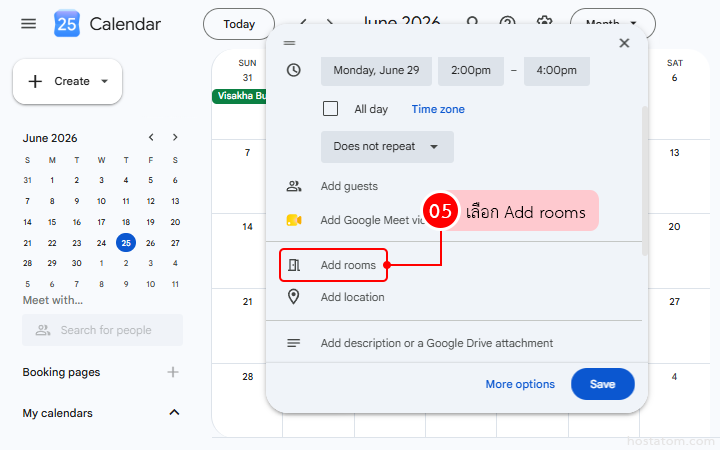This screenshot has width=720, height=450.
Task: Click the Add guests field
Action: pos(349,186)
